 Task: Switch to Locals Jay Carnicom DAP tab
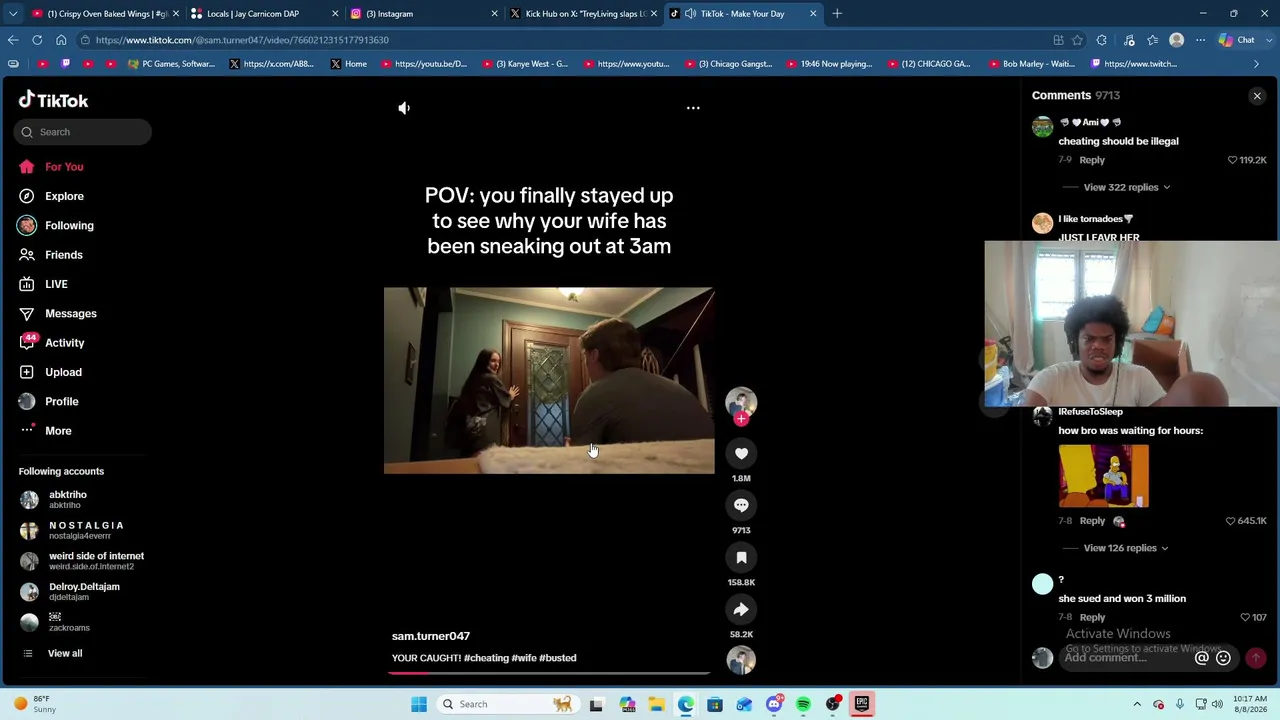(x=264, y=14)
